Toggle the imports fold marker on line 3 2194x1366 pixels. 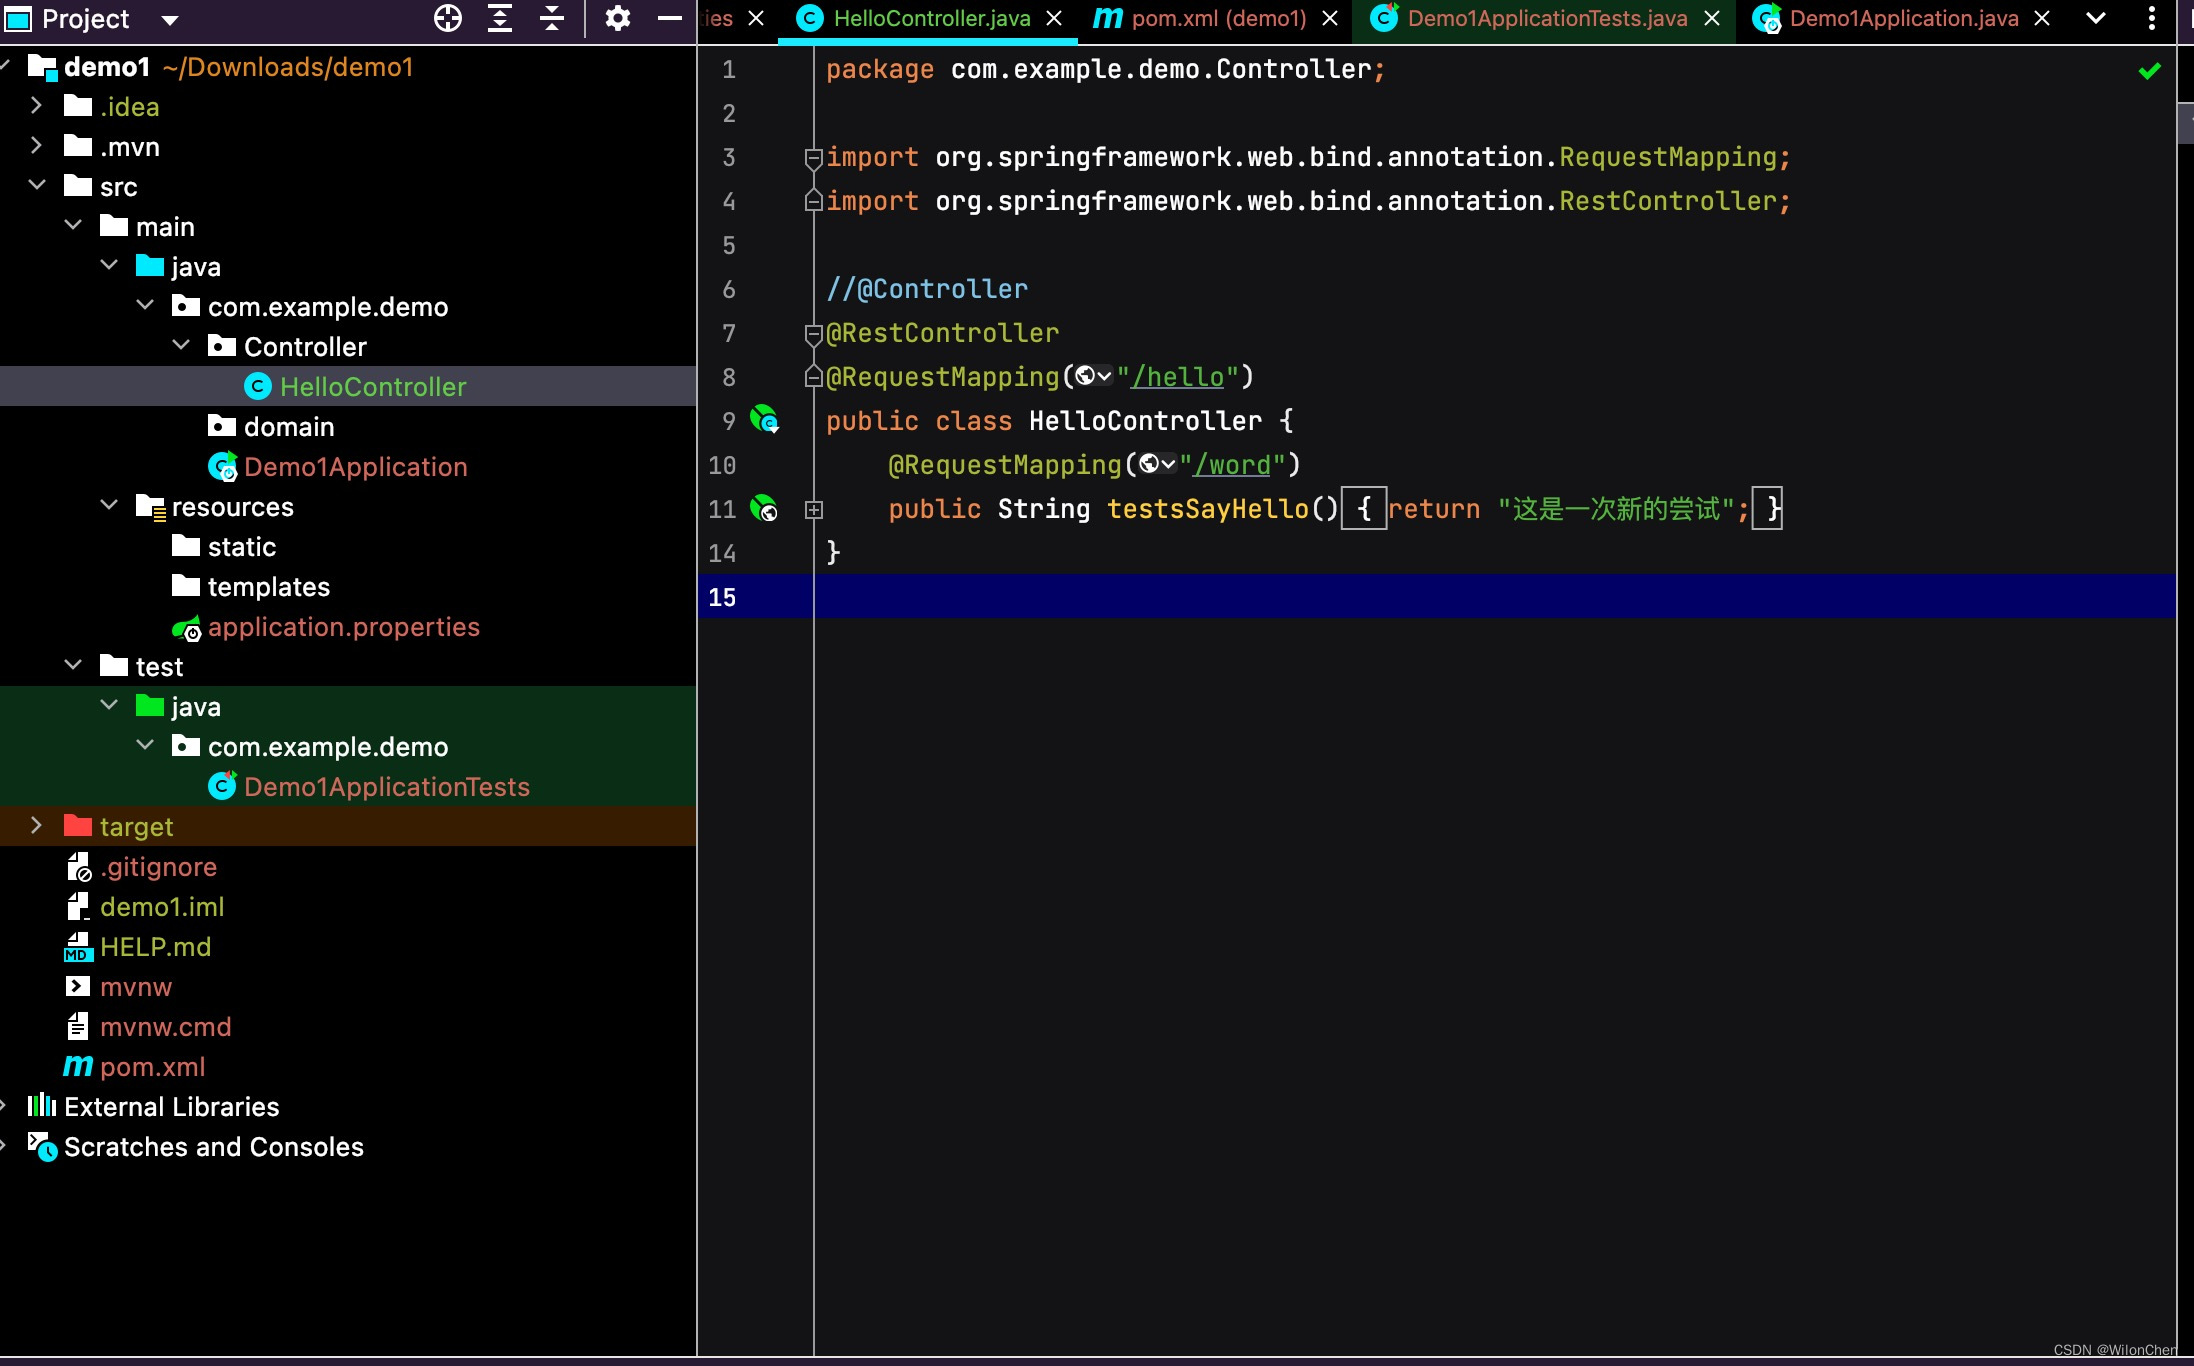[x=813, y=158]
